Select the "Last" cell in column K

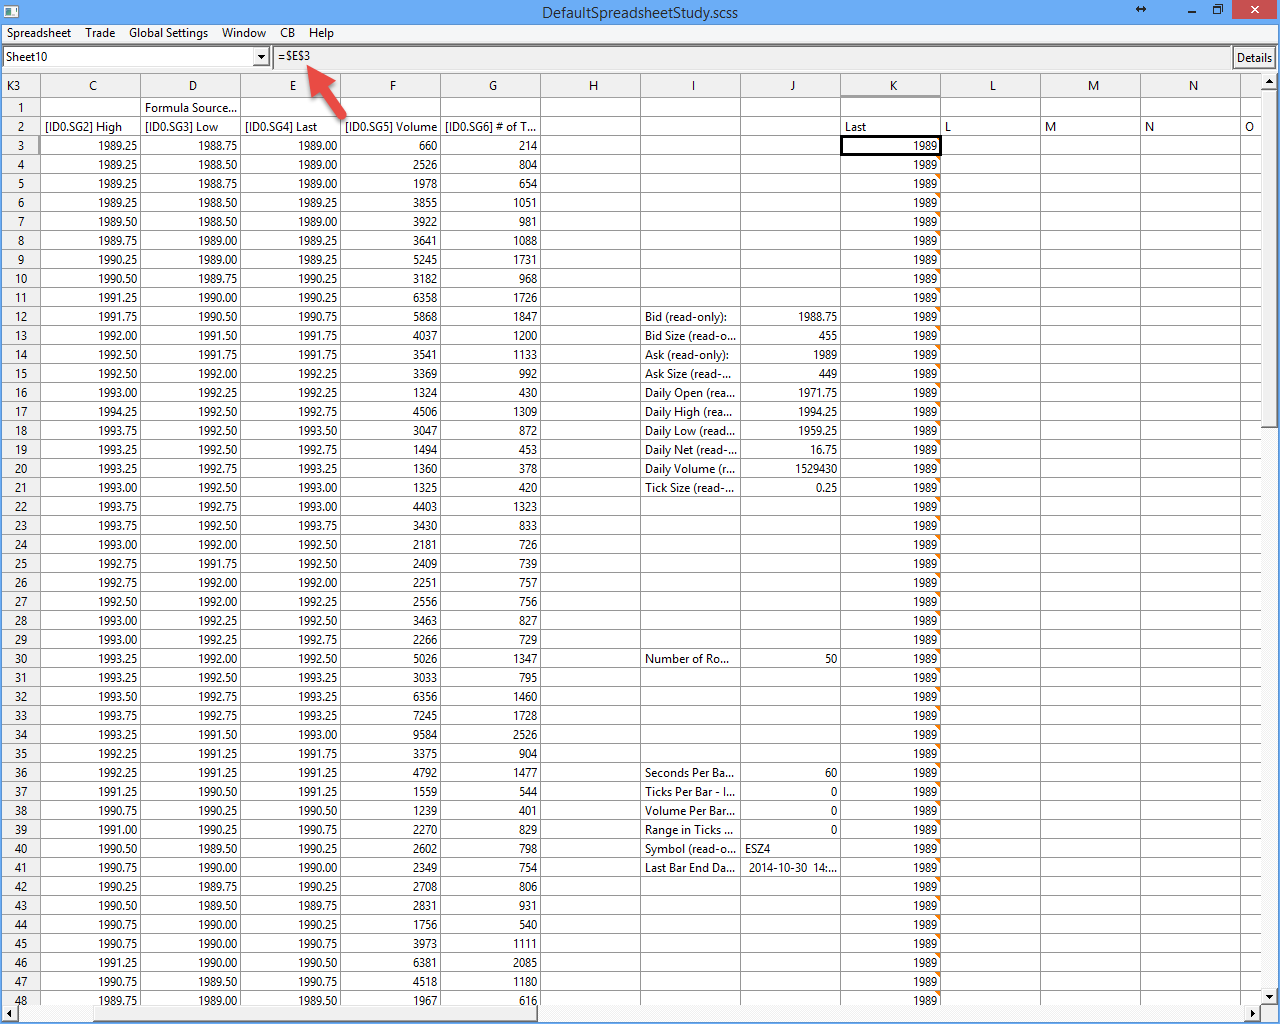891,127
